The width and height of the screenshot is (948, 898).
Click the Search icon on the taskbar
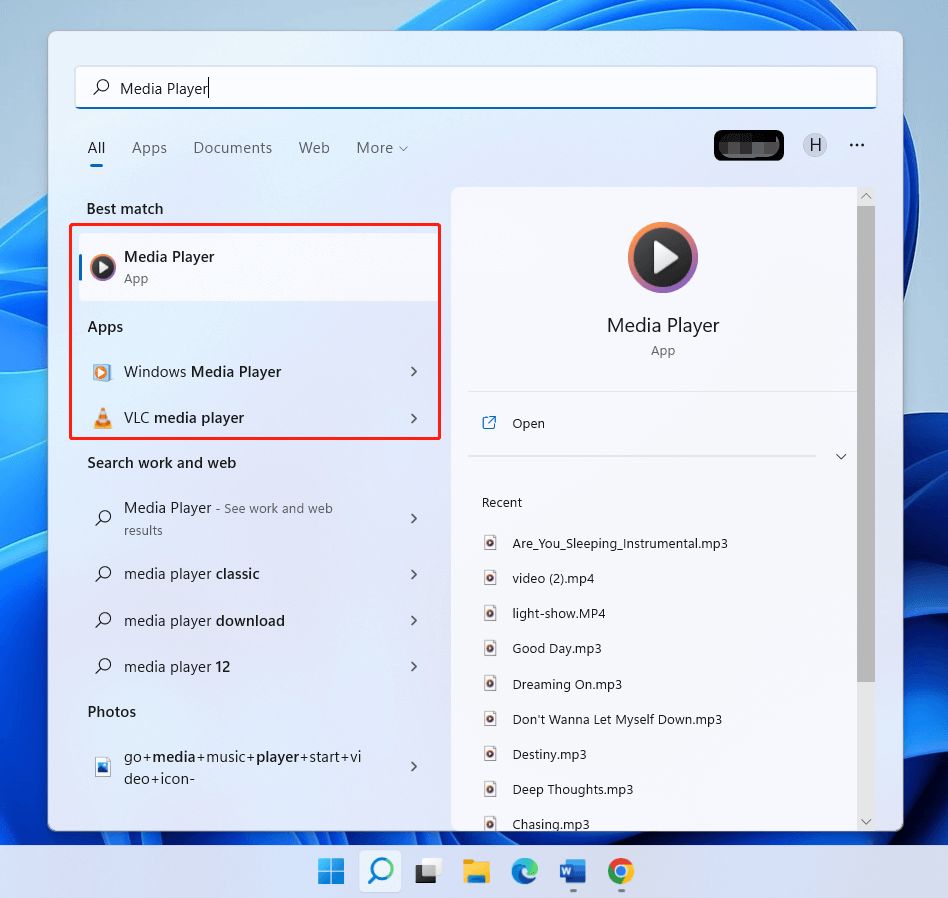pyautogui.click(x=379, y=871)
